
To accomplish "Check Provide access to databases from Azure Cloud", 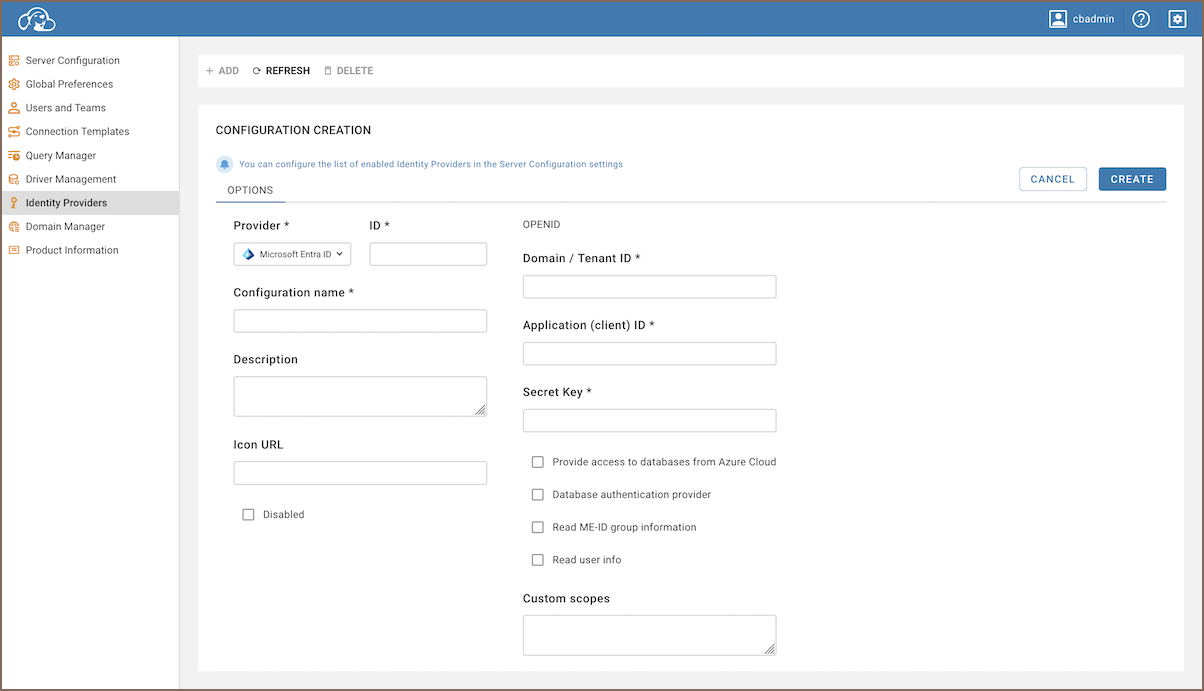I will (538, 462).
